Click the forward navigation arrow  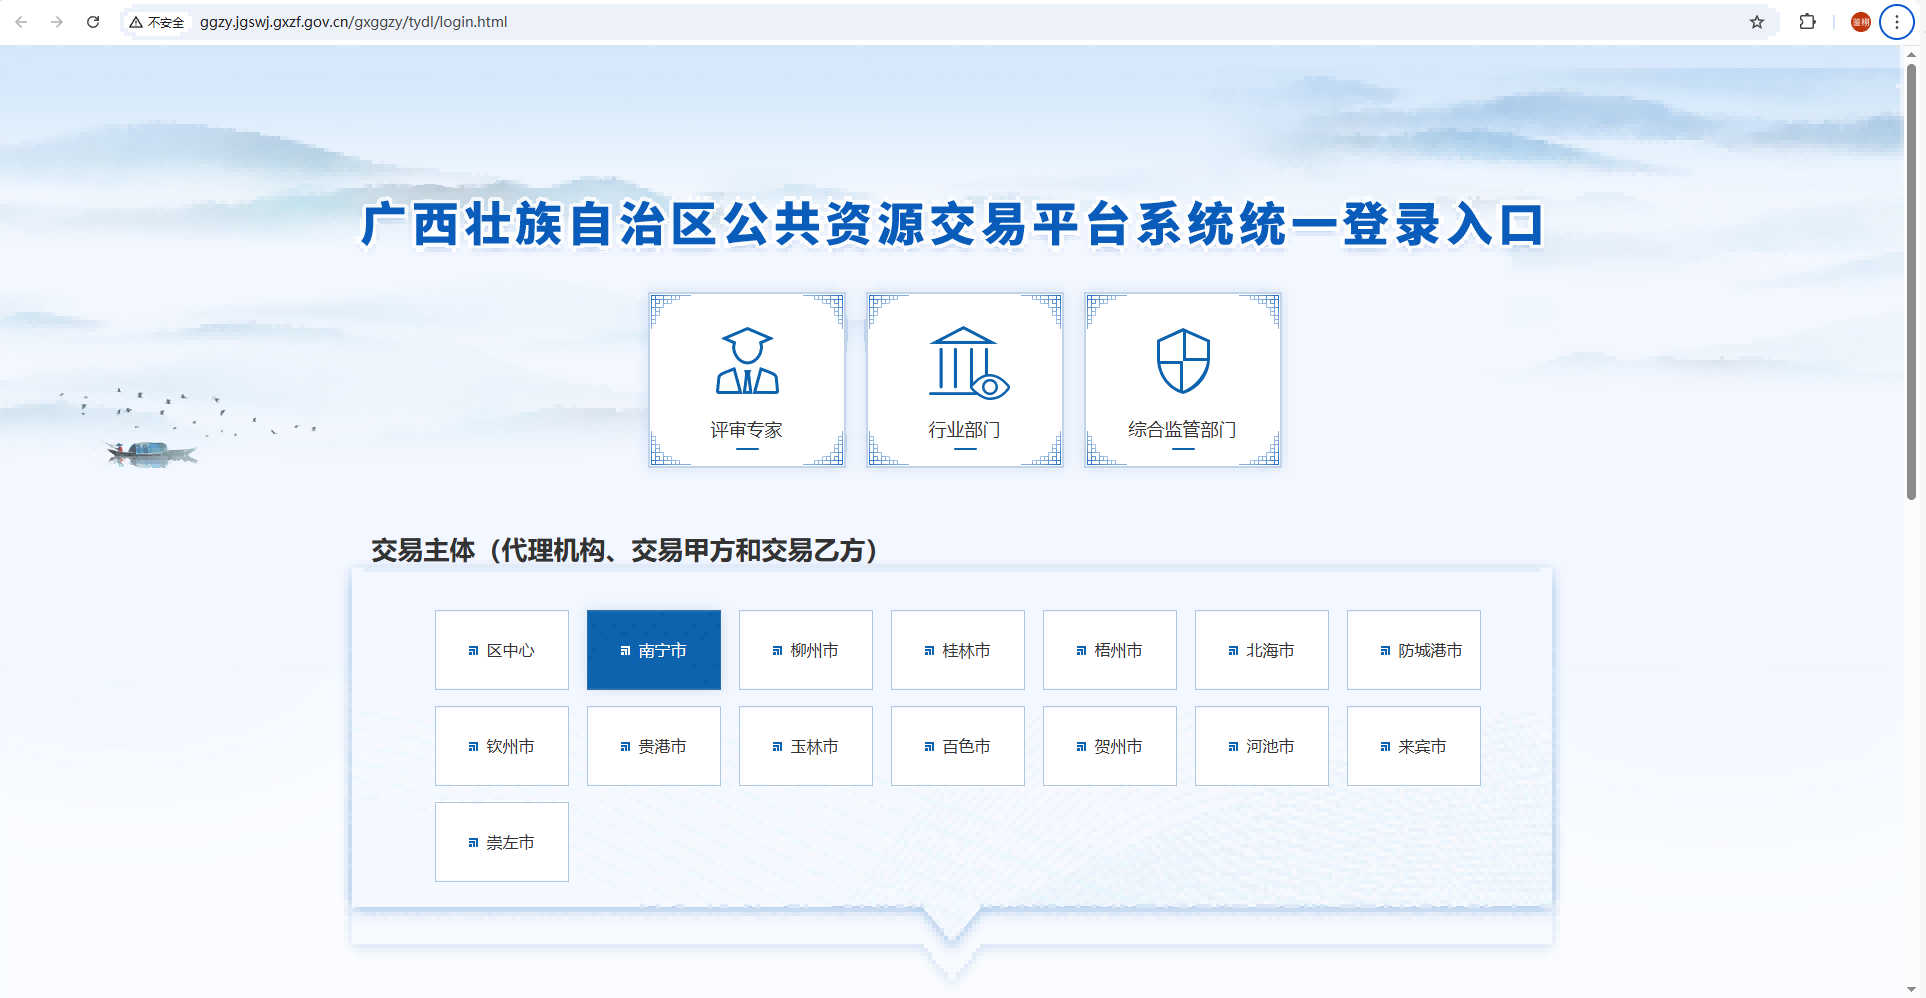(x=57, y=21)
